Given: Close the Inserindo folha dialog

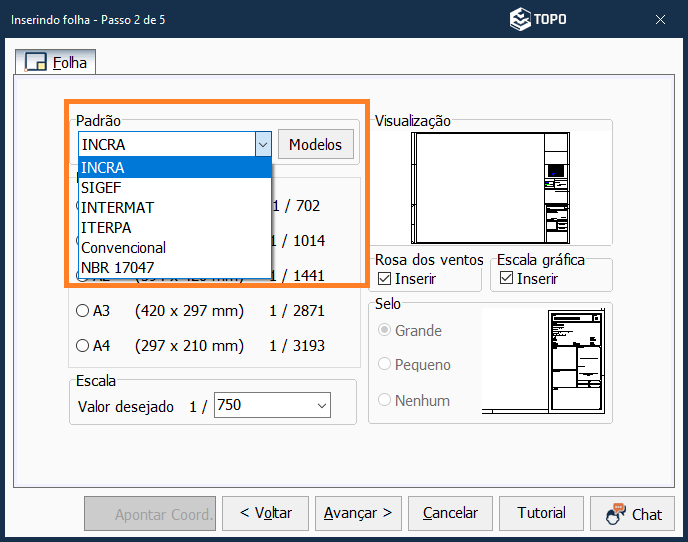Looking at the screenshot, I should click(x=661, y=19).
